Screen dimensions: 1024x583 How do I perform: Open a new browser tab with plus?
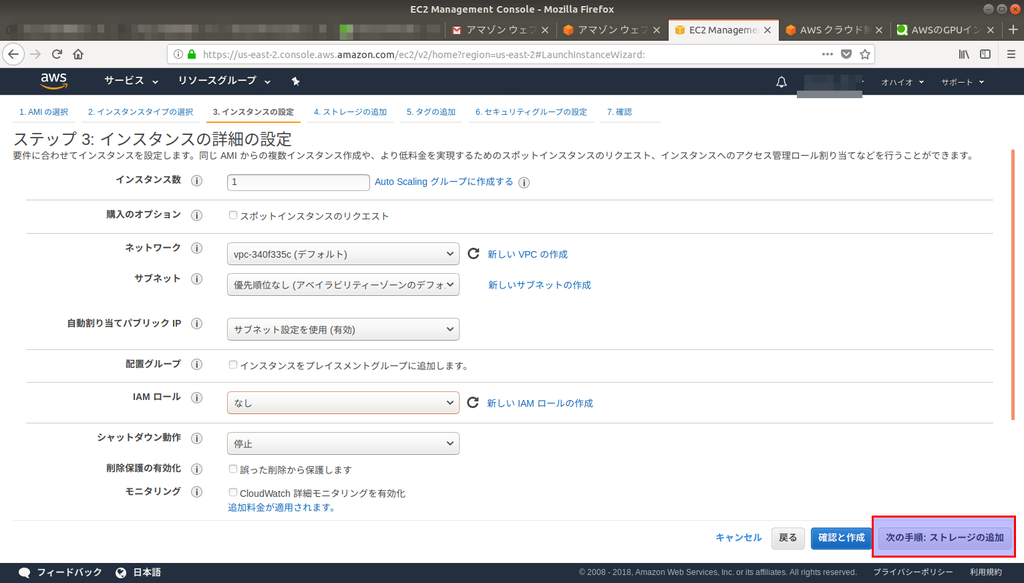(x=1013, y=29)
